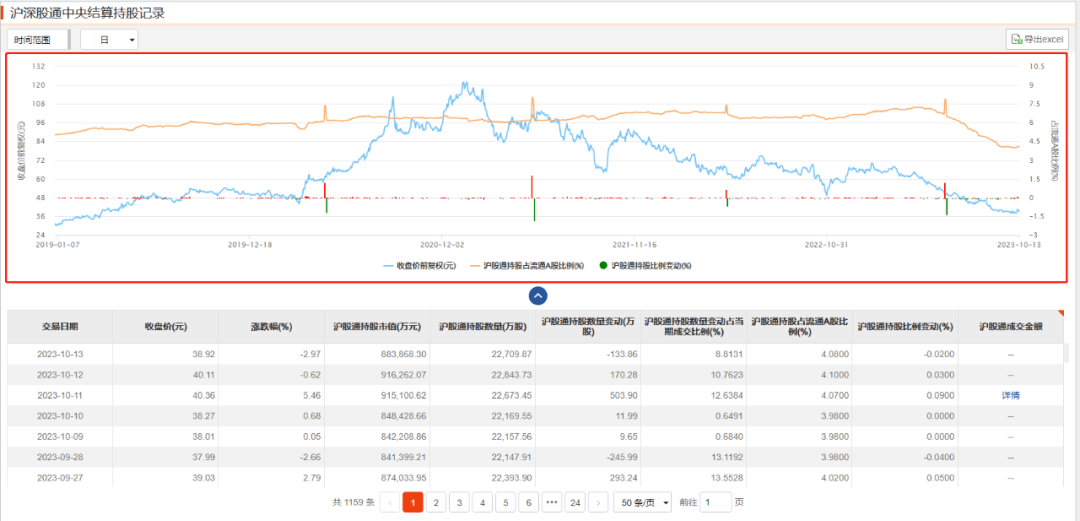The height and width of the screenshot is (521, 1080).
Task: Click the 导出excel export button
Action: [x=1037, y=39]
